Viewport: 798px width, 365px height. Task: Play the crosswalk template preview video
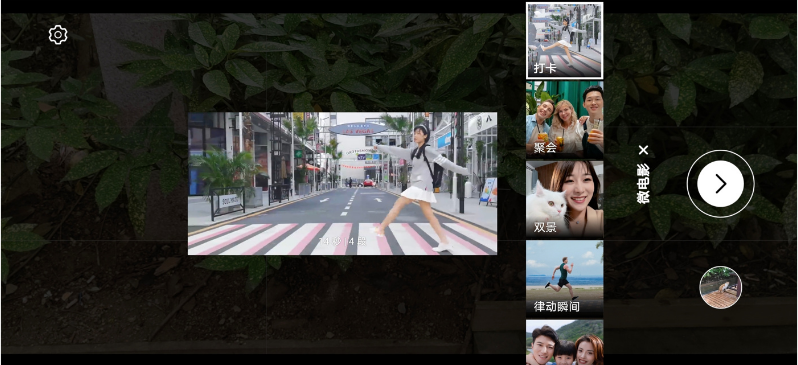coord(343,183)
